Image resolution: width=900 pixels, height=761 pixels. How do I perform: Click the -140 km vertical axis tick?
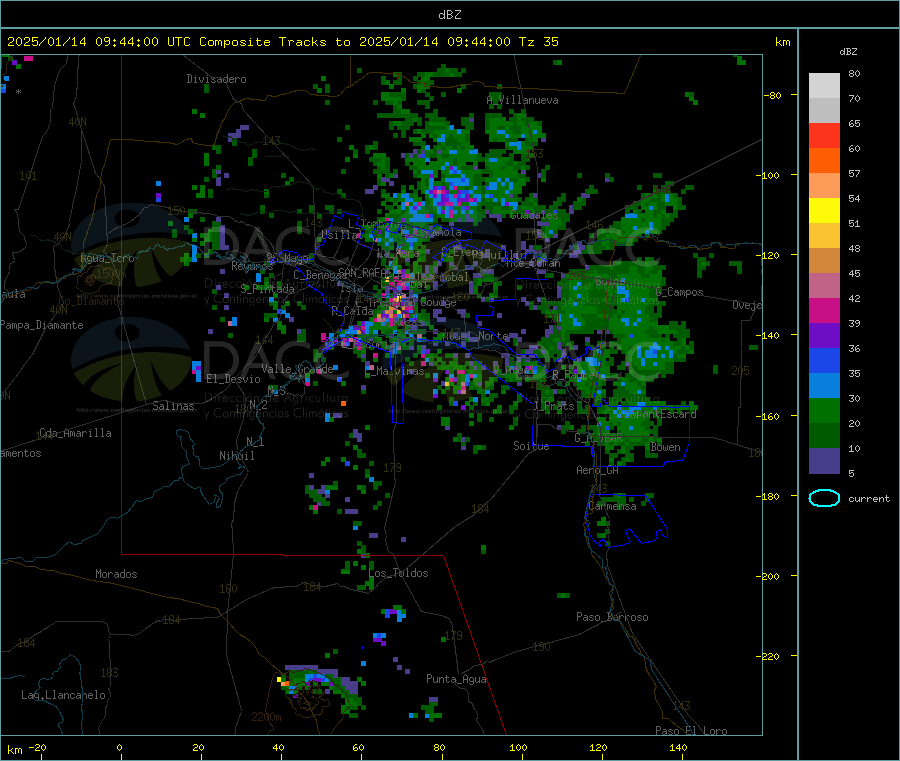click(769, 335)
